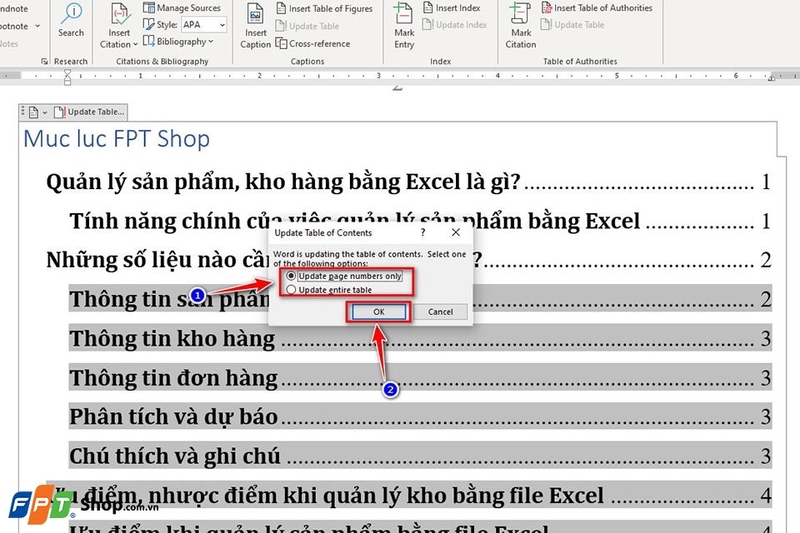Image resolution: width=800 pixels, height=533 pixels.
Task: Click Mark Citation button
Action: [520, 26]
